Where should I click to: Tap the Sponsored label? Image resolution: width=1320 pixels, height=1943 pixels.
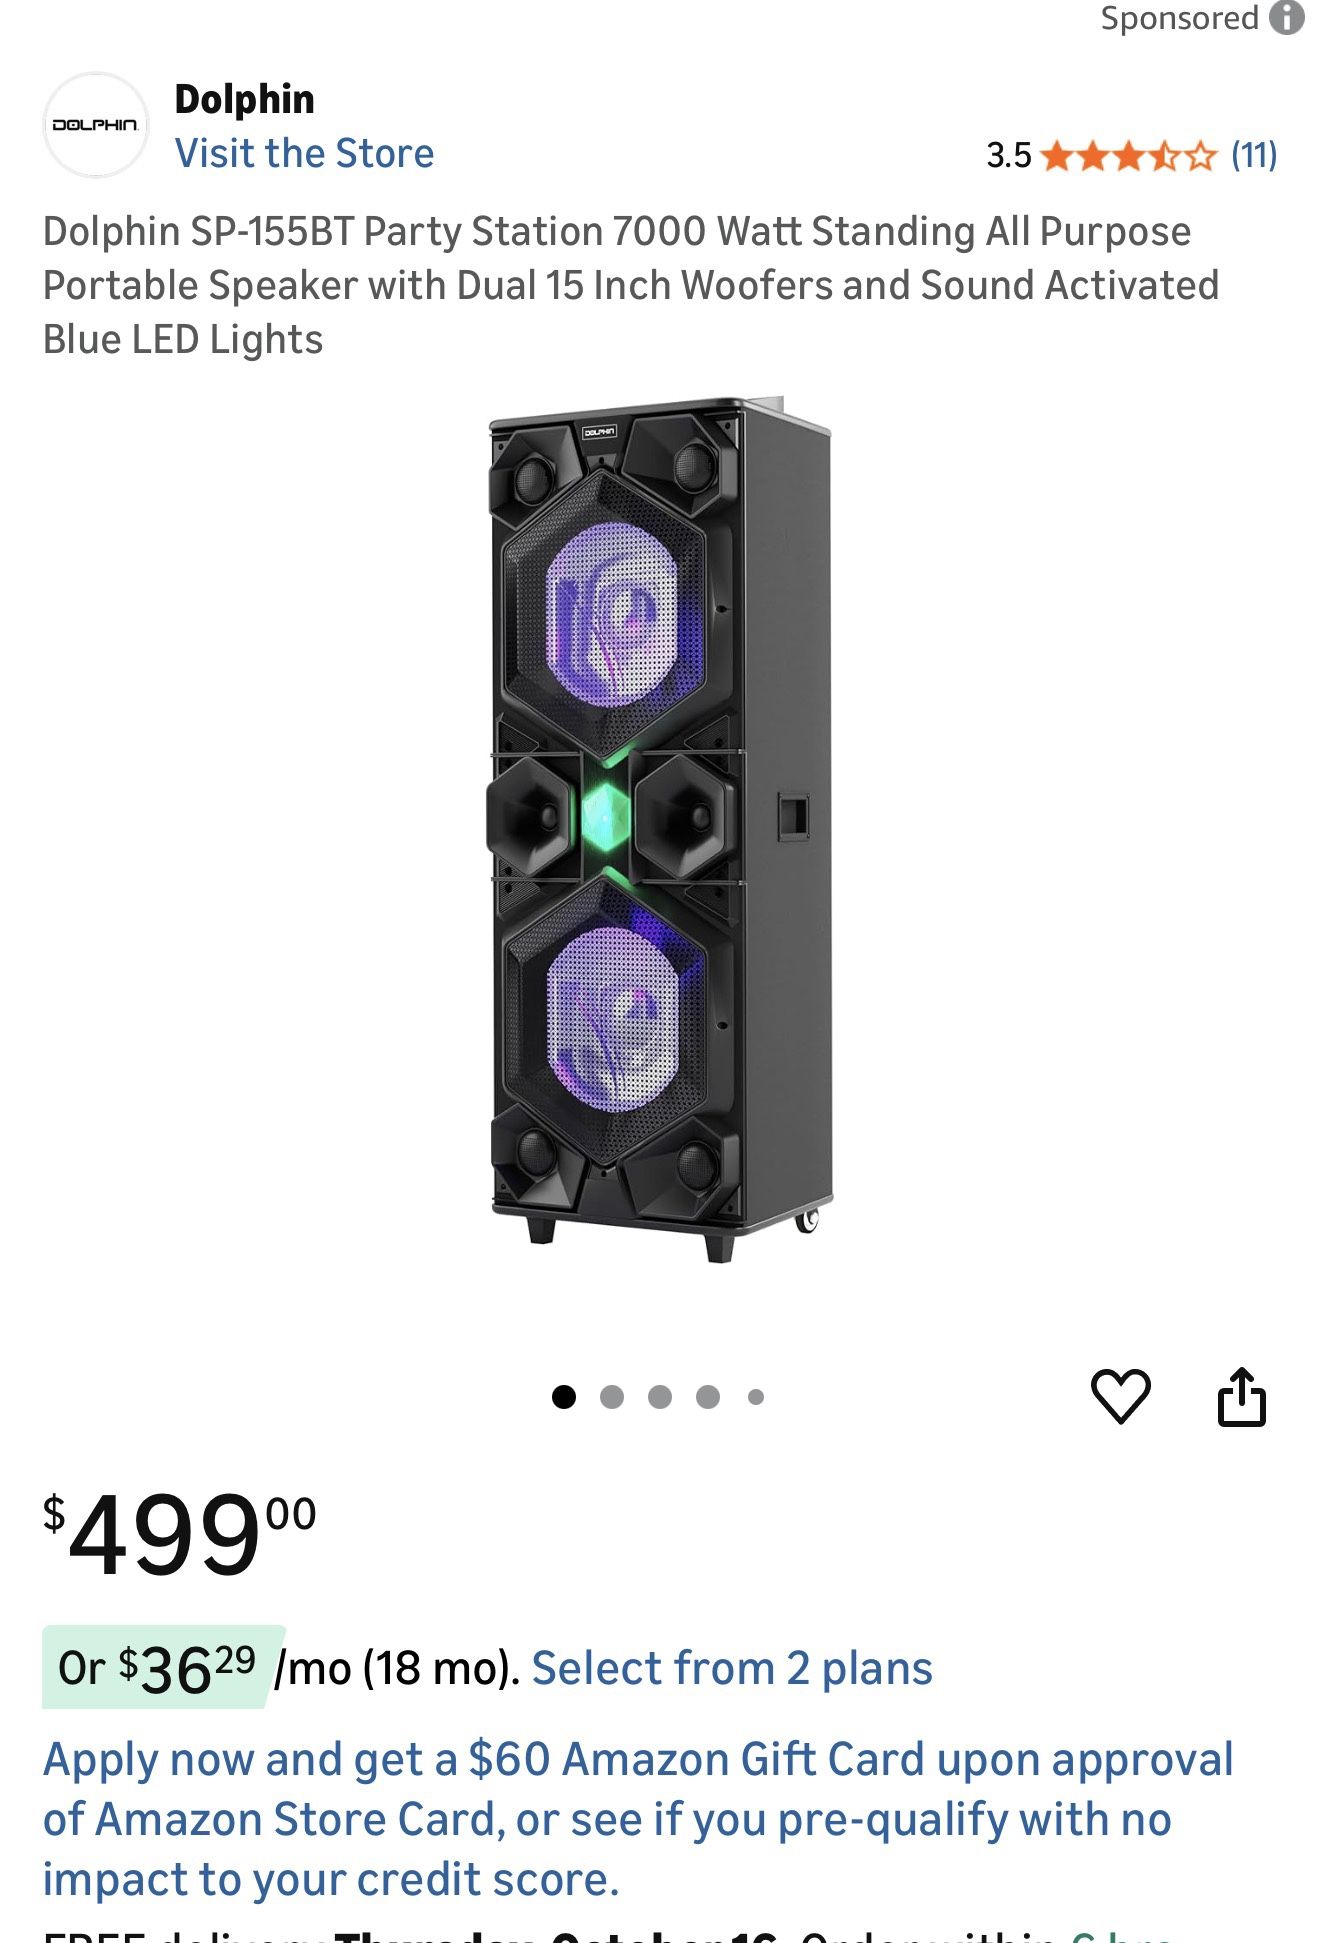(x=1179, y=18)
